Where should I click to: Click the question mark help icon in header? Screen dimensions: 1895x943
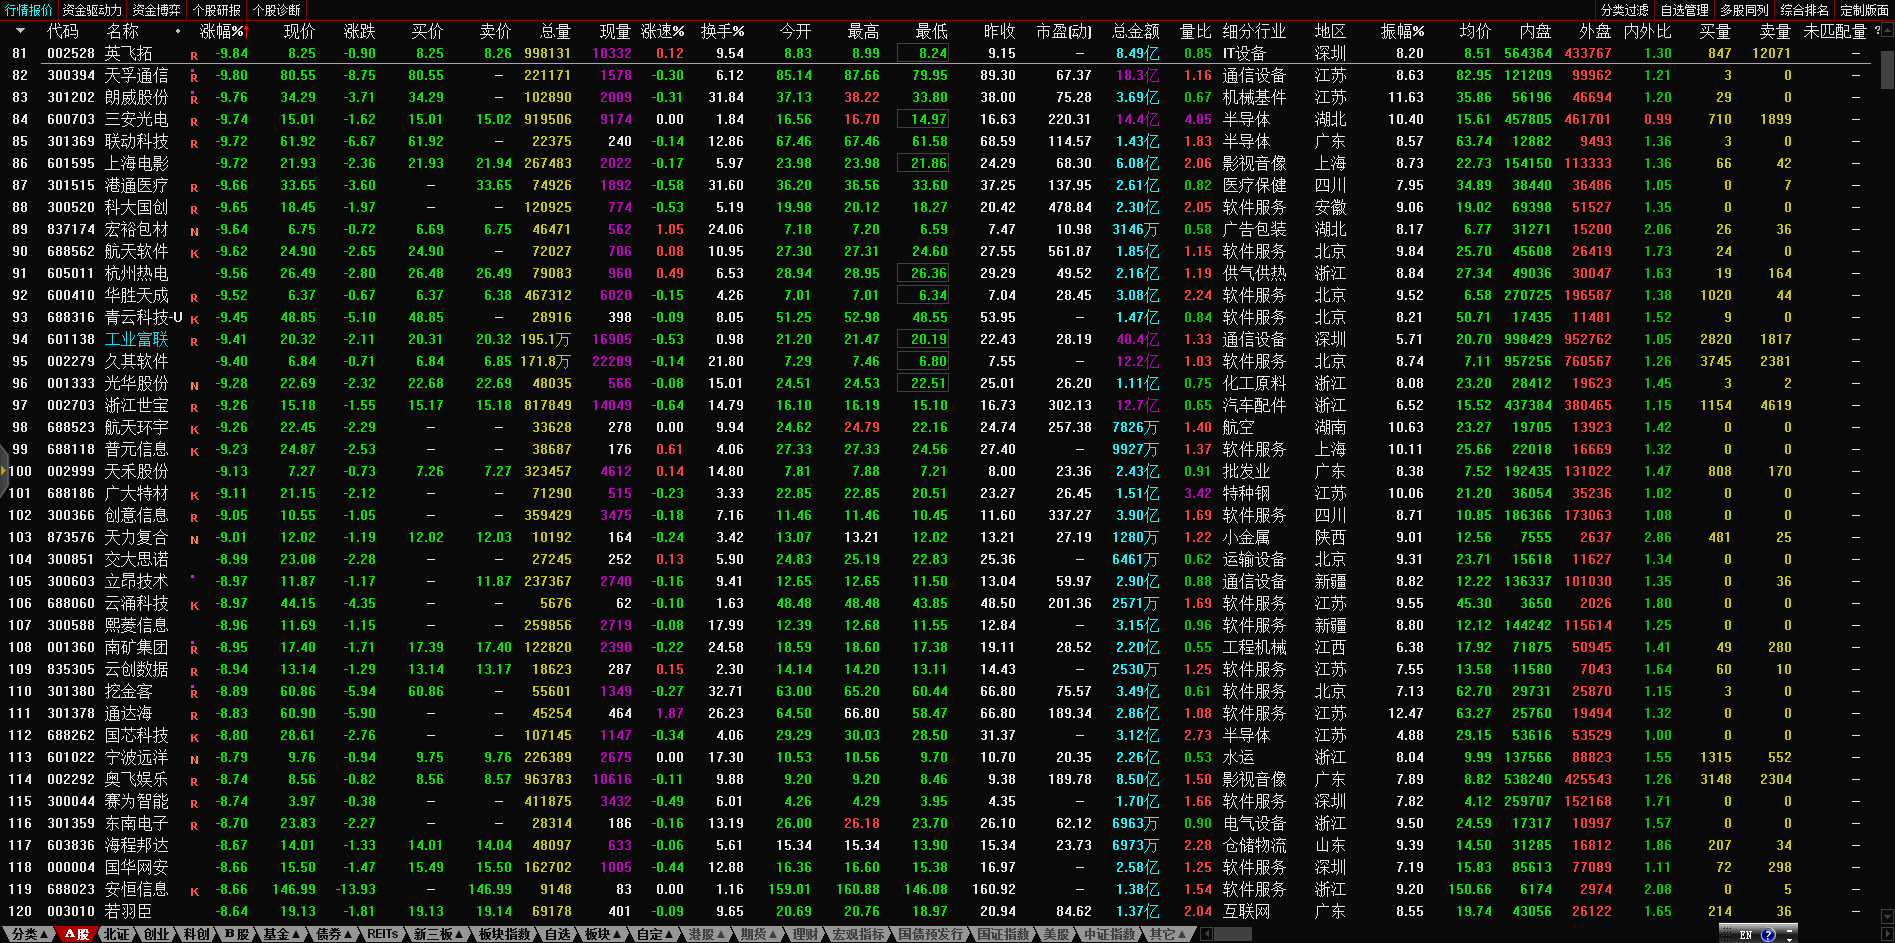[x=1876, y=31]
